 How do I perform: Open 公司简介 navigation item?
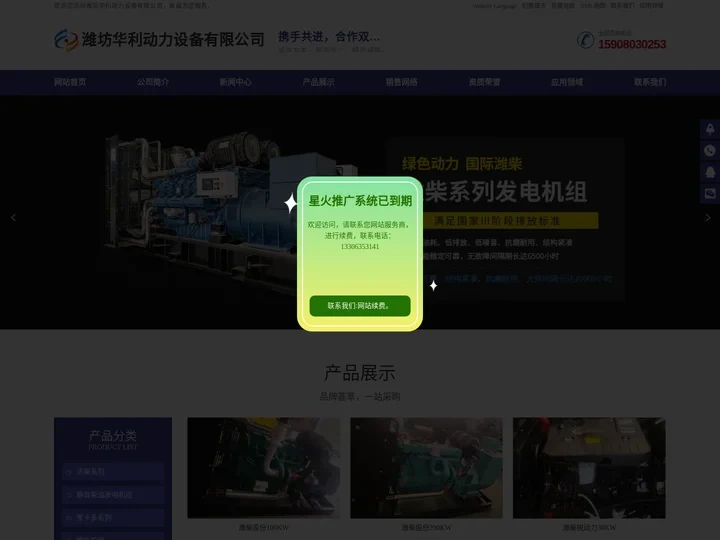153,82
